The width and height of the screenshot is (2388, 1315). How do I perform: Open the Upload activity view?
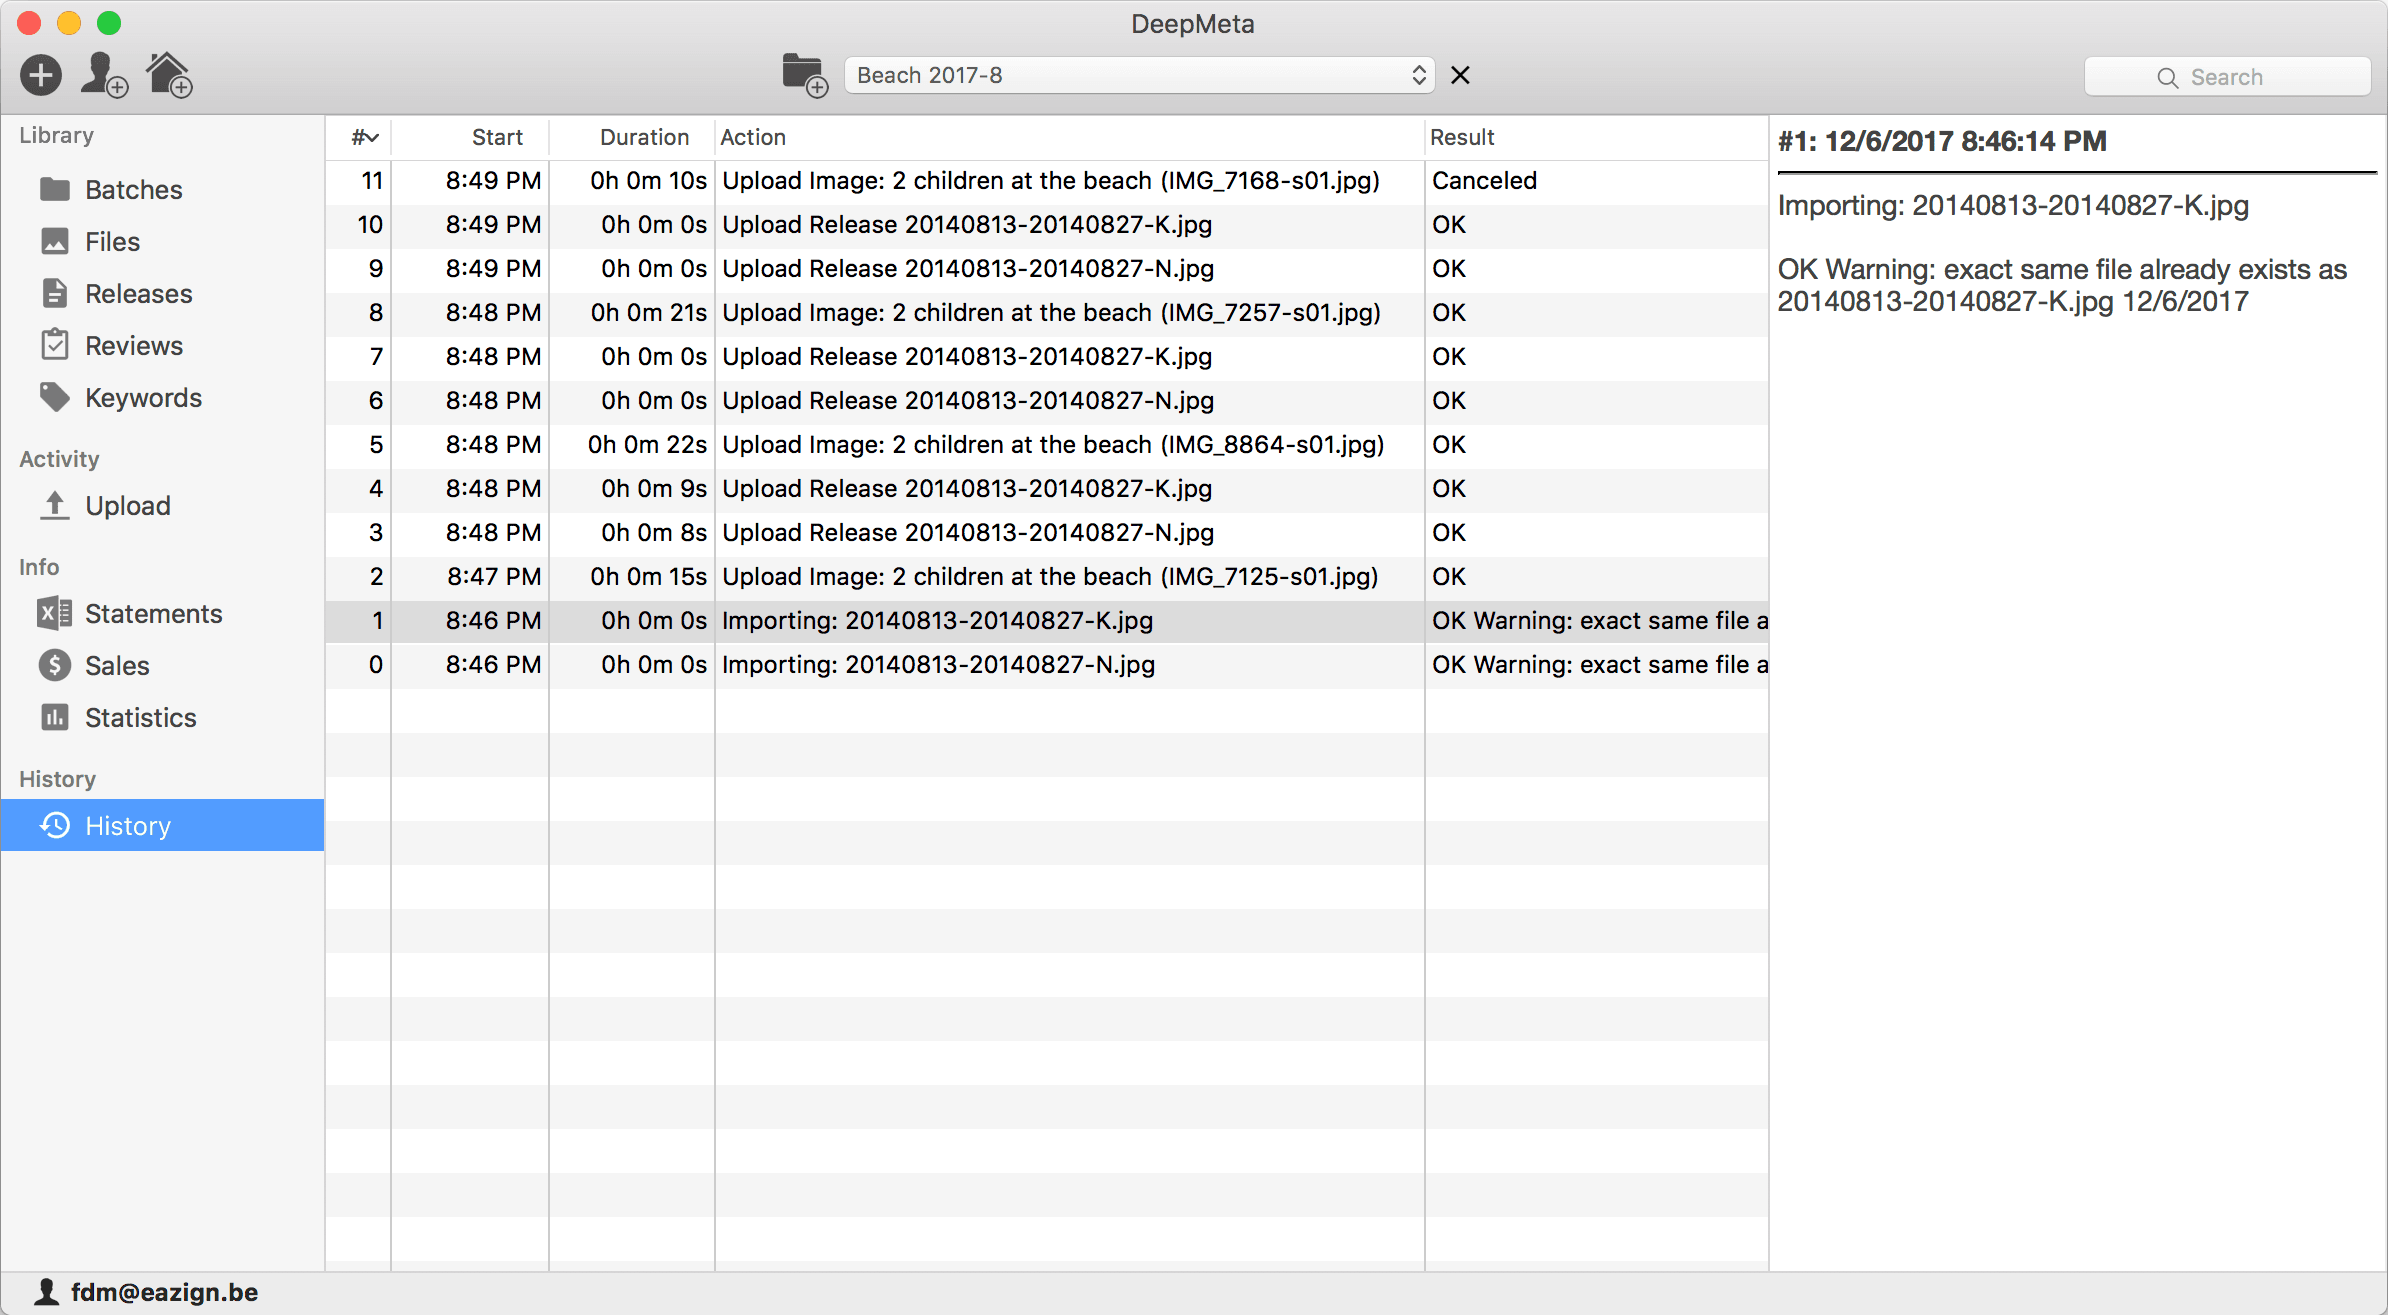tap(162, 505)
